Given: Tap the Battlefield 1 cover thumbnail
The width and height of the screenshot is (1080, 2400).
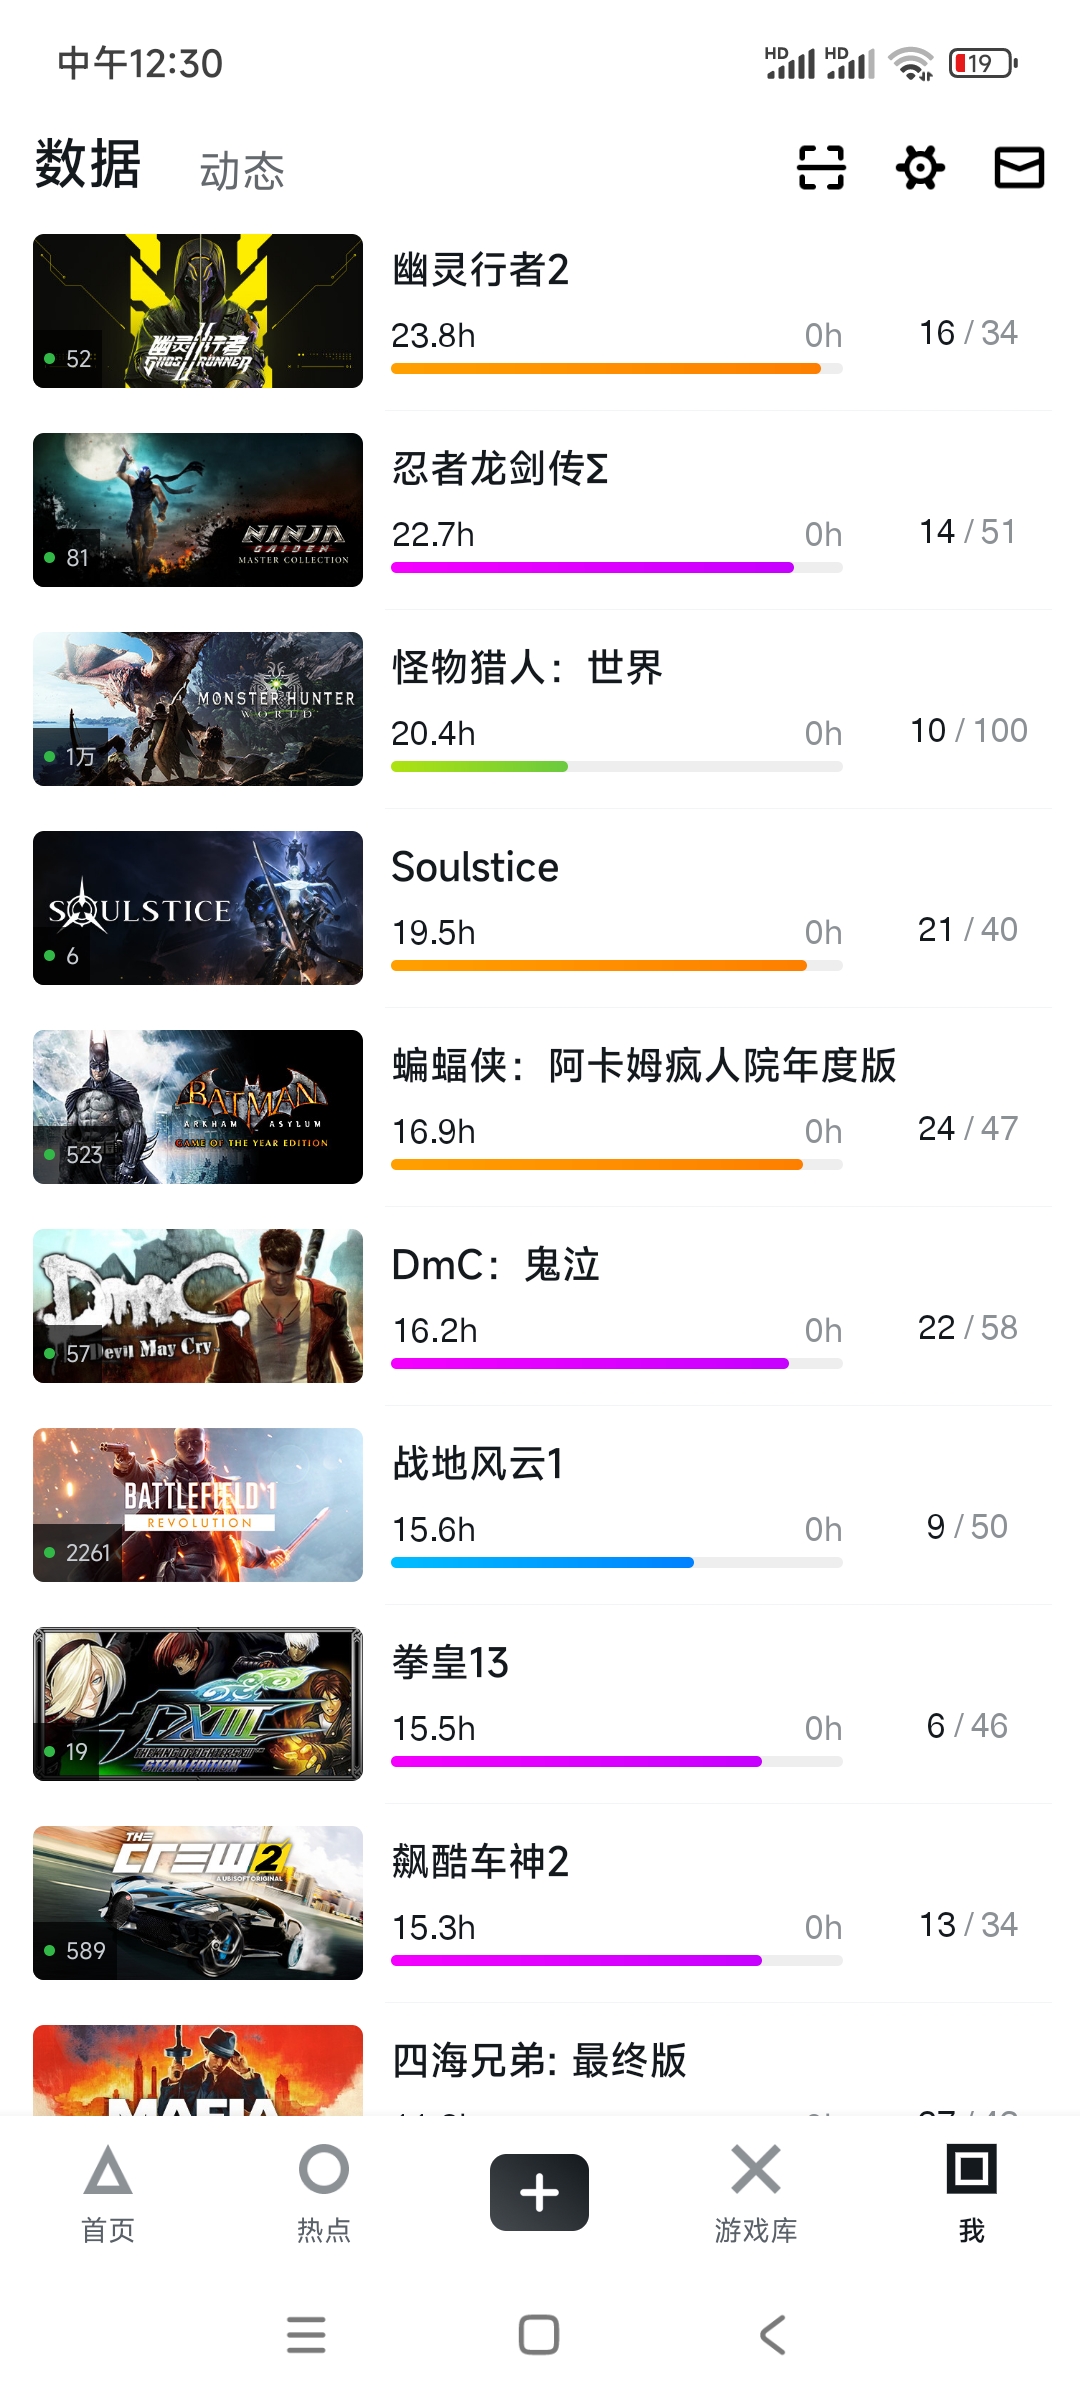Looking at the screenshot, I should [x=198, y=1505].
